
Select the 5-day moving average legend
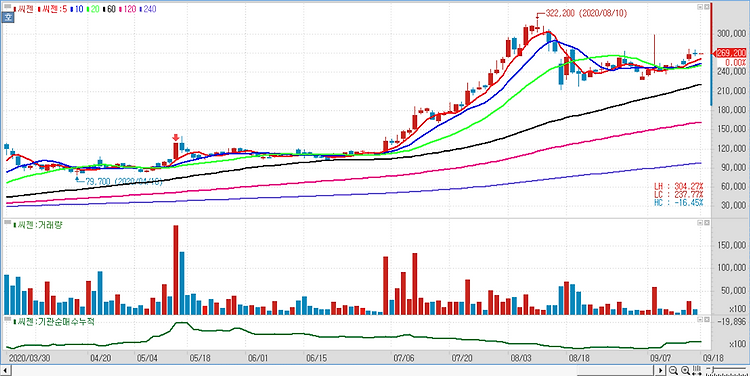(x=52, y=9)
